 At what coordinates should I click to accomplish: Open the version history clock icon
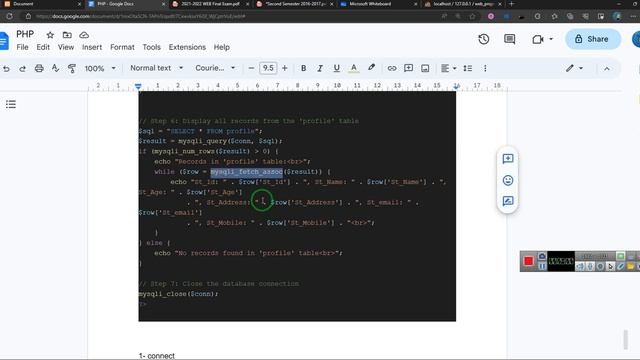click(484, 39)
